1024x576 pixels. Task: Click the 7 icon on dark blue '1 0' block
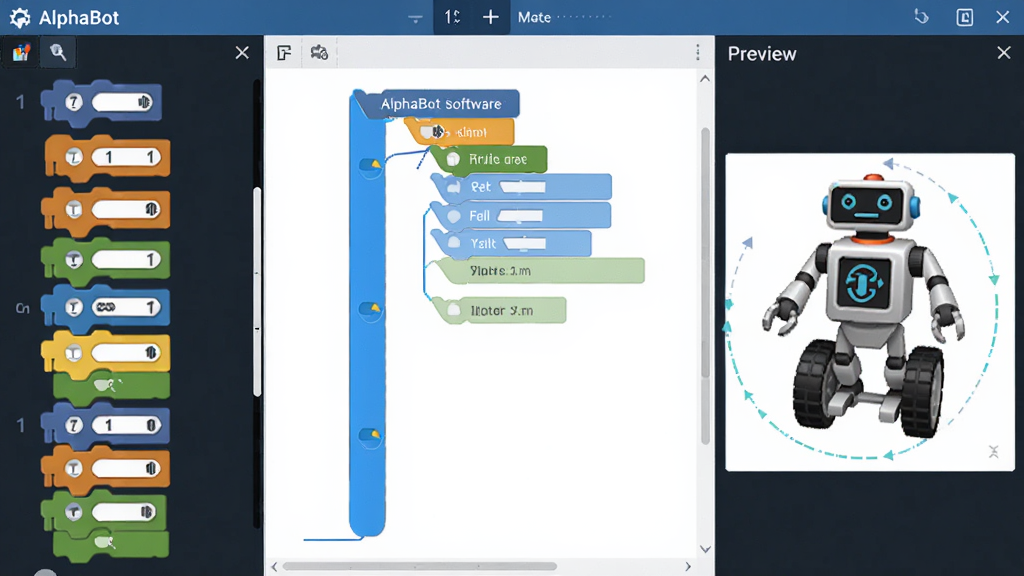click(x=74, y=426)
